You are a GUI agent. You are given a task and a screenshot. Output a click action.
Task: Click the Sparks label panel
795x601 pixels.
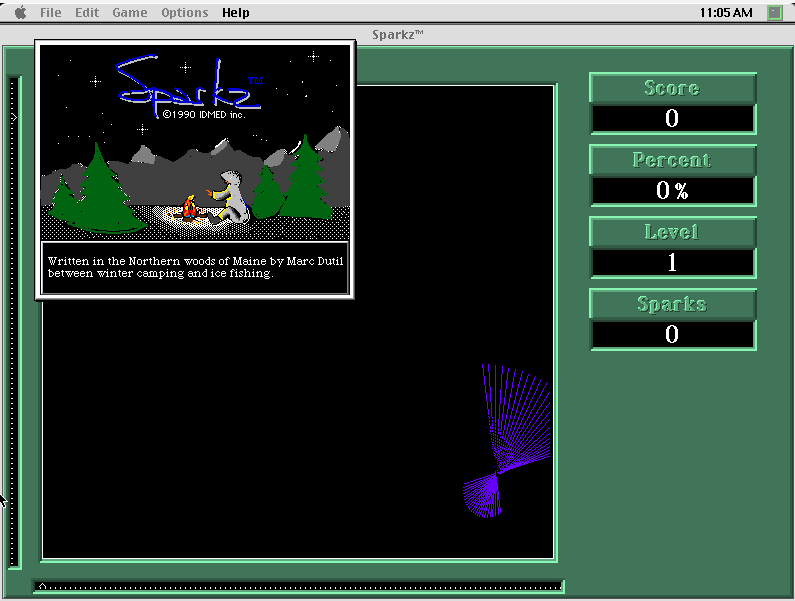click(672, 304)
